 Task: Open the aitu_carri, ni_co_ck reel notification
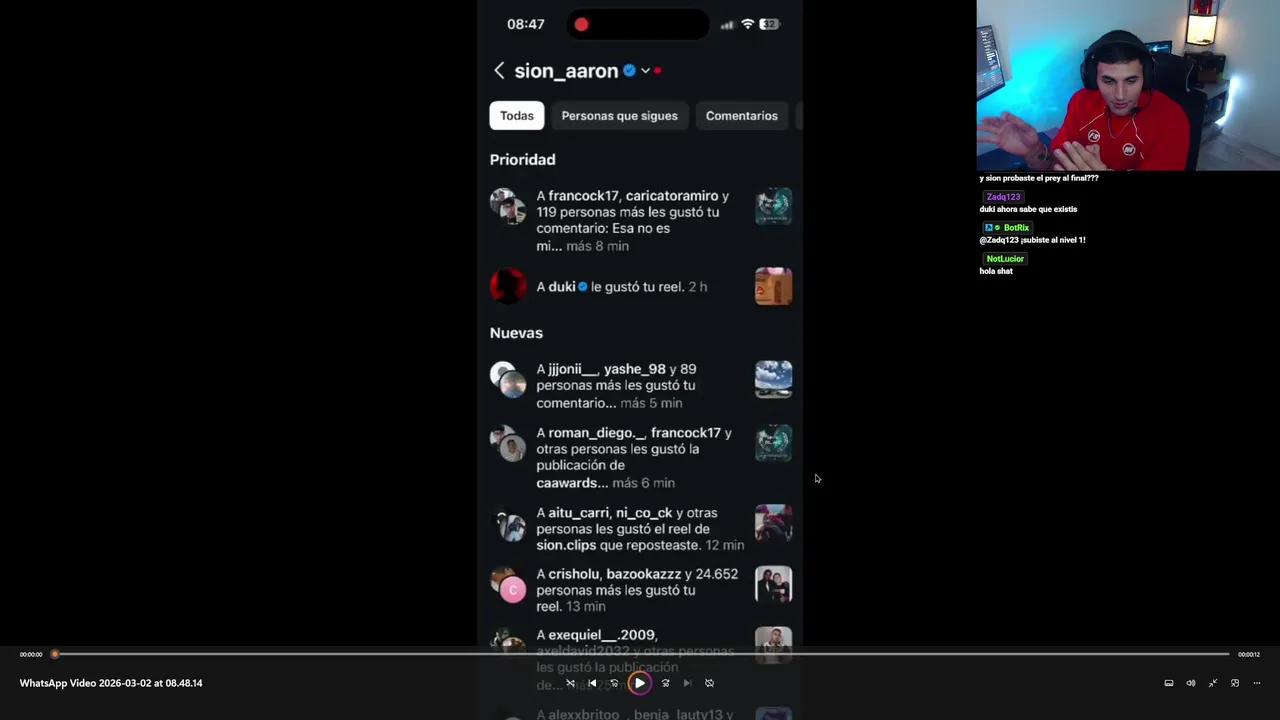click(640, 529)
